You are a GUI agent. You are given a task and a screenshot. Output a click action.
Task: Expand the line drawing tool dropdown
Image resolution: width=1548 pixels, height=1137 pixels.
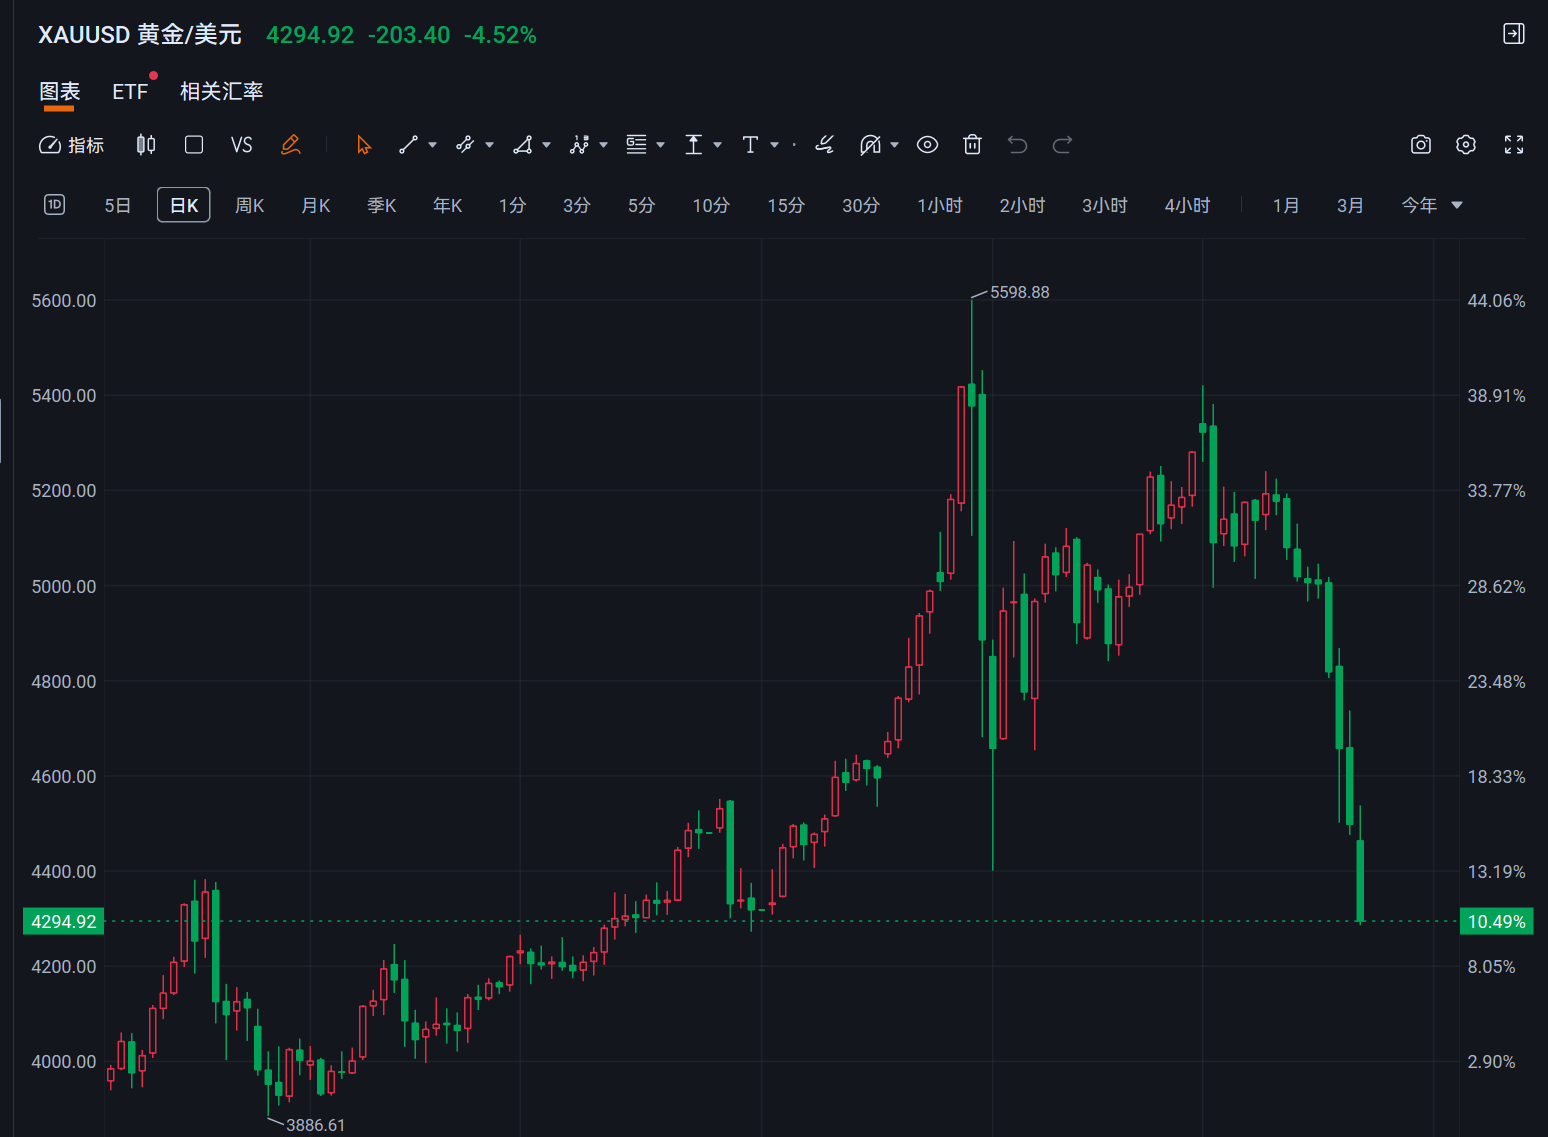pyautogui.click(x=432, y=145)
